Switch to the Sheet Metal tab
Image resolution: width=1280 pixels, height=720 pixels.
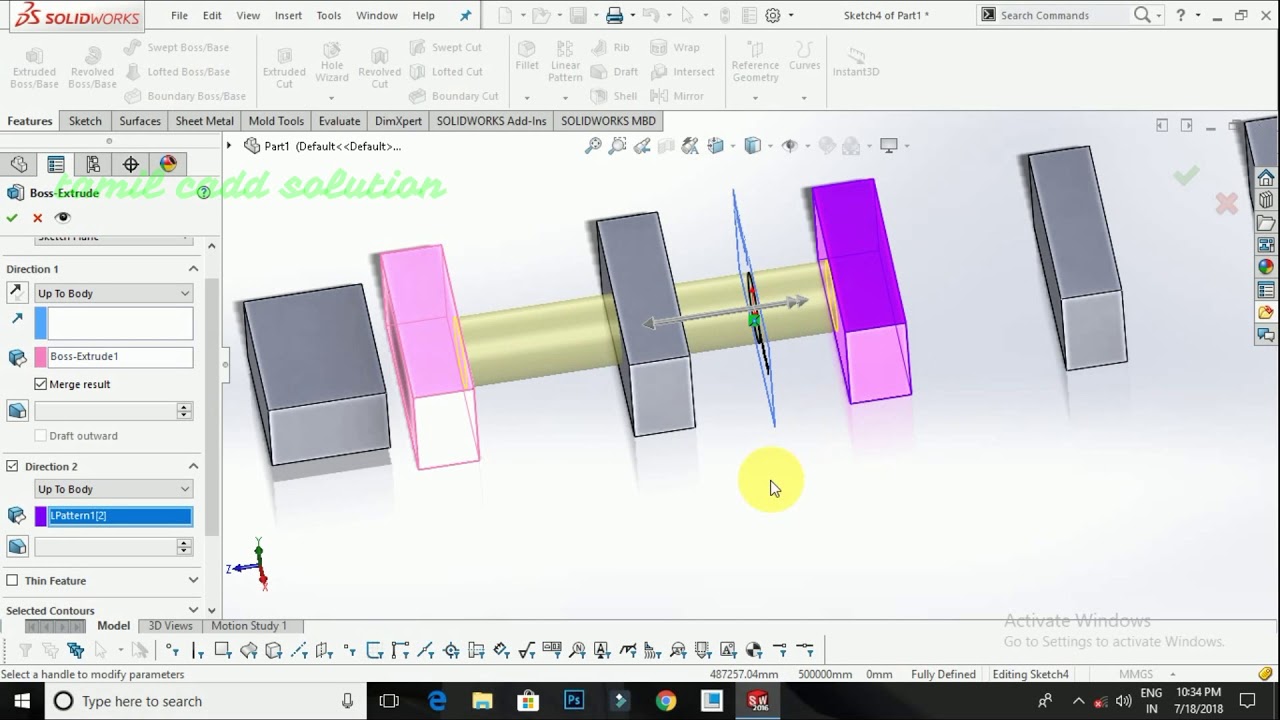[204, 121]
